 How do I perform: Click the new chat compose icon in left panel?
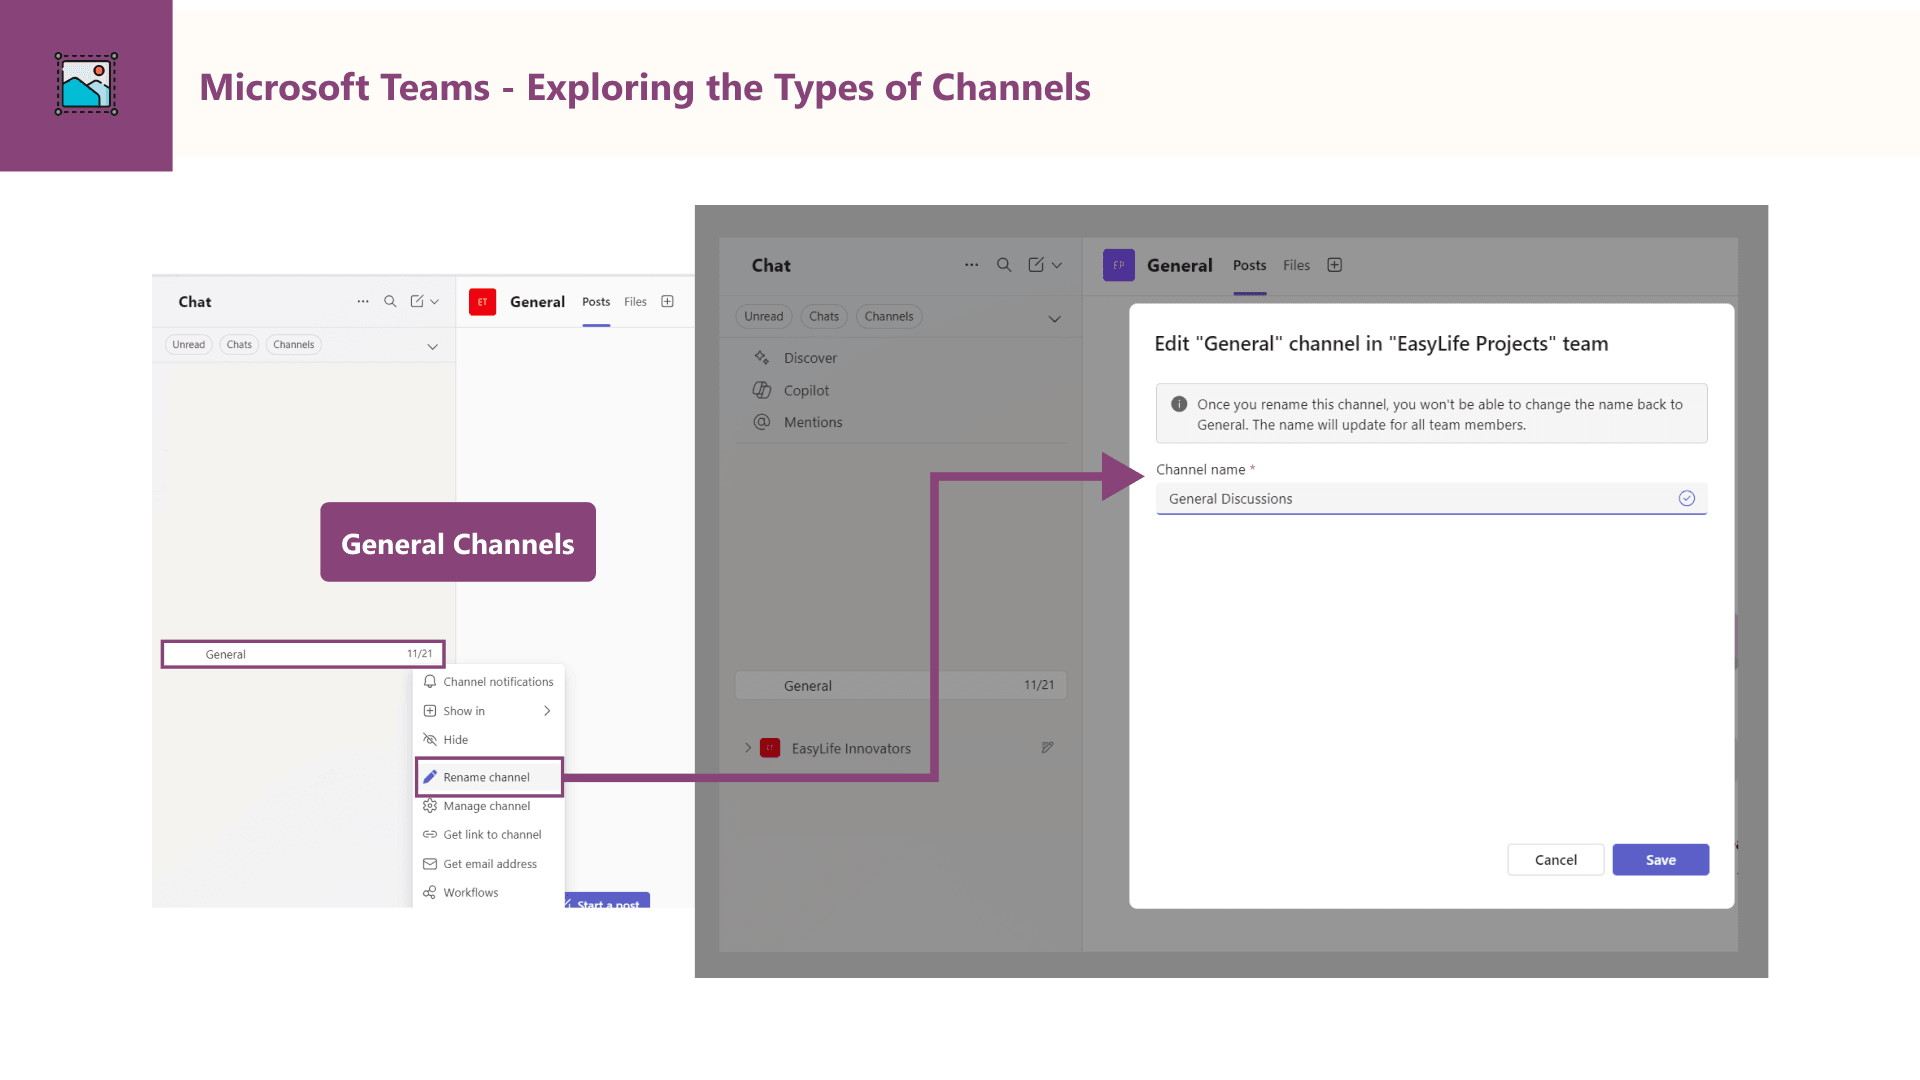(x=417, y=301)
